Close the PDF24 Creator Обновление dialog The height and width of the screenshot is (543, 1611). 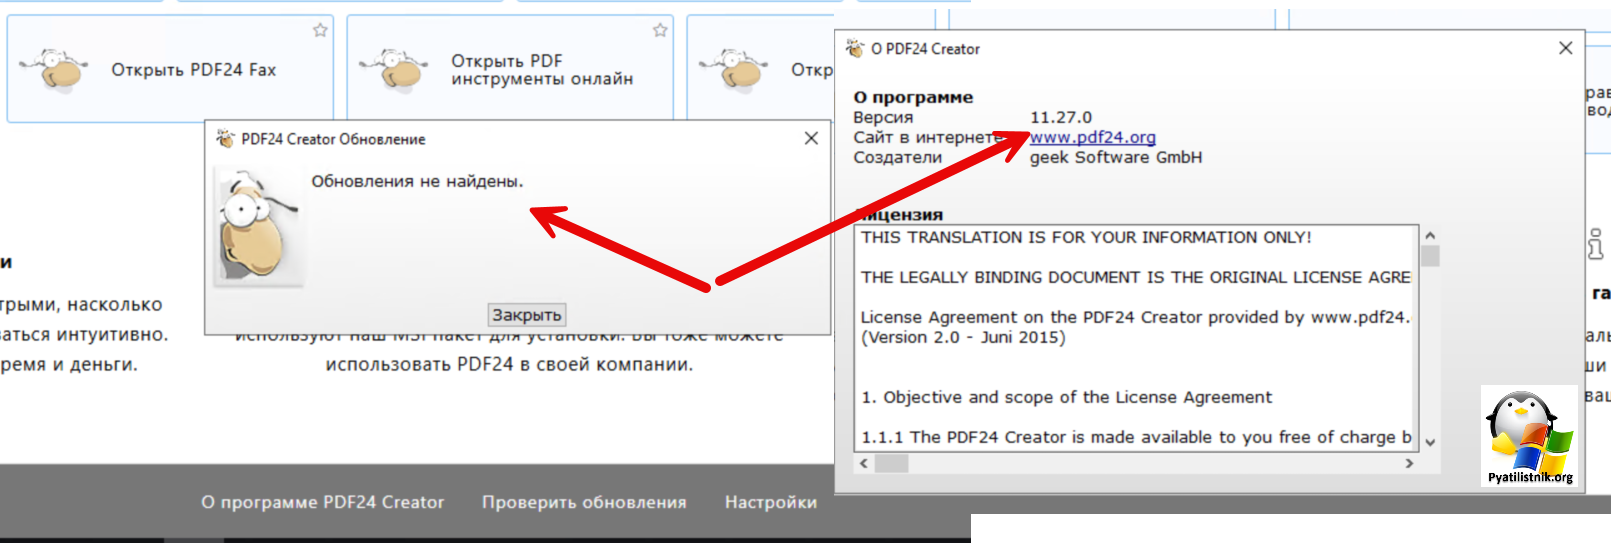(x=811, y=138)
